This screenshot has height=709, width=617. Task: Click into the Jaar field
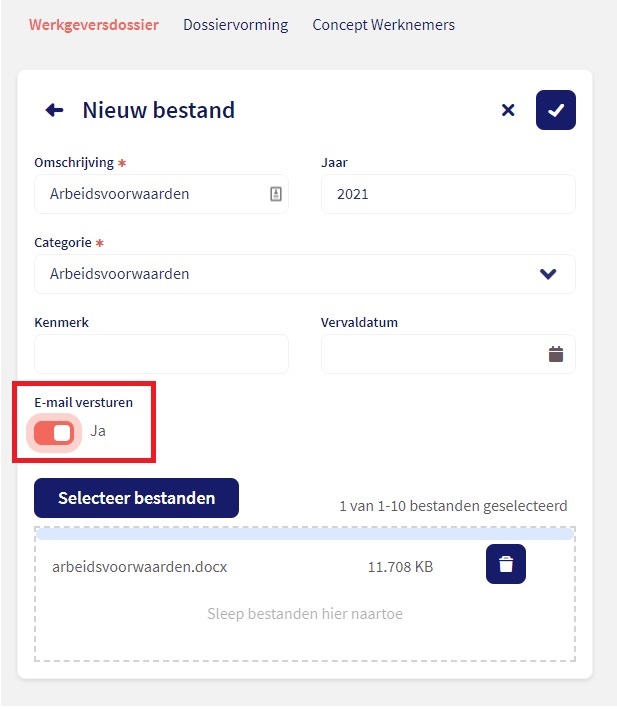447,194
